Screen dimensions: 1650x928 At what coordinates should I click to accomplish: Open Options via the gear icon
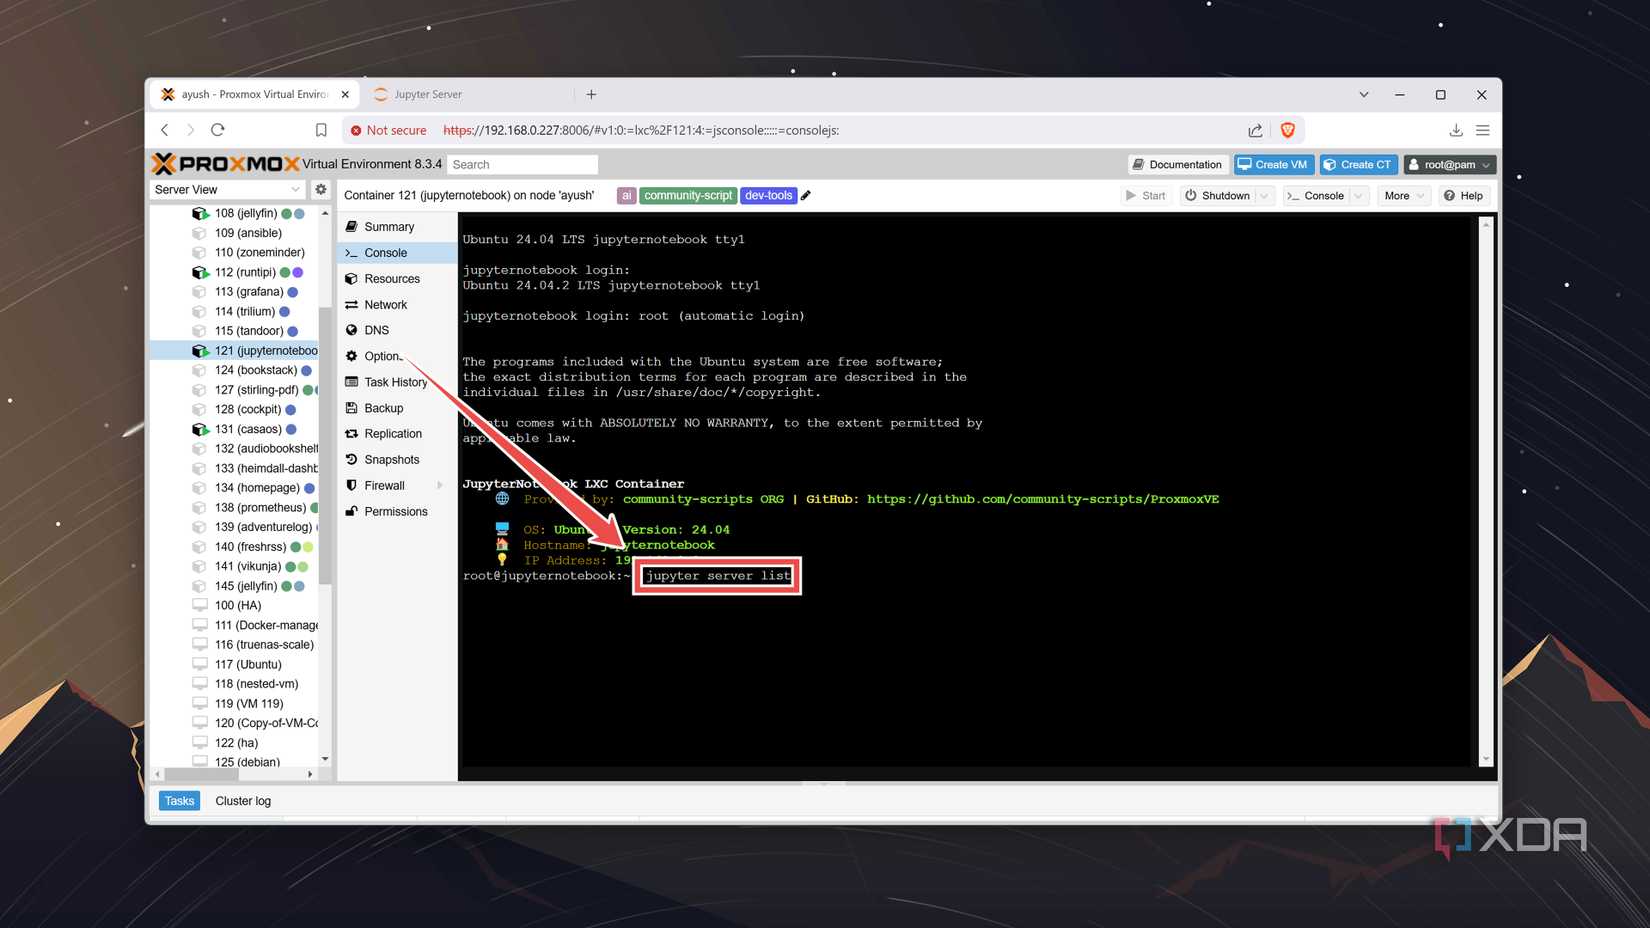[x=351, y=355]
